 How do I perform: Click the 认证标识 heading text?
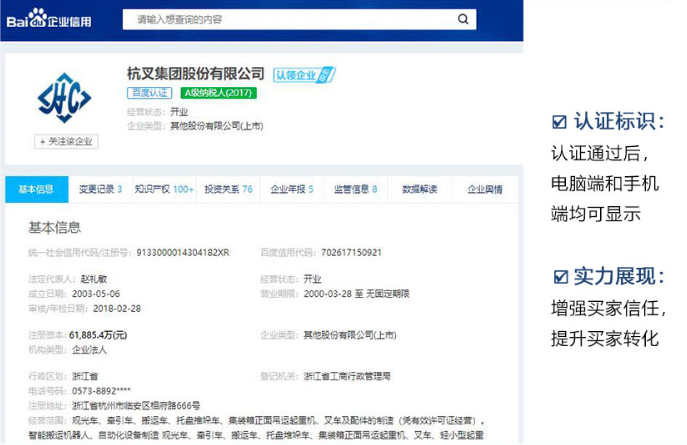(x=618, y=121)
